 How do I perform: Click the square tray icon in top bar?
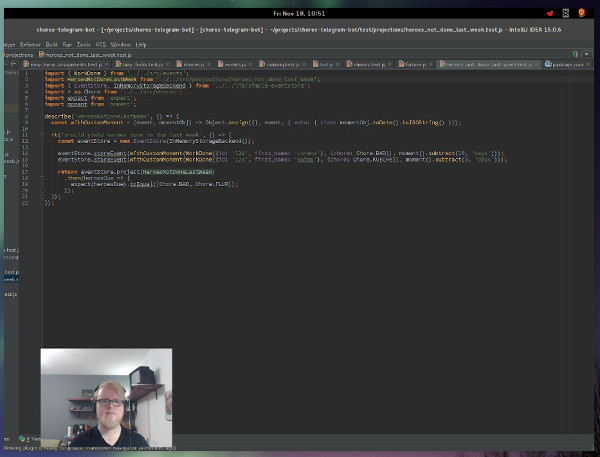pyautogui.click(x=566, y=13)
